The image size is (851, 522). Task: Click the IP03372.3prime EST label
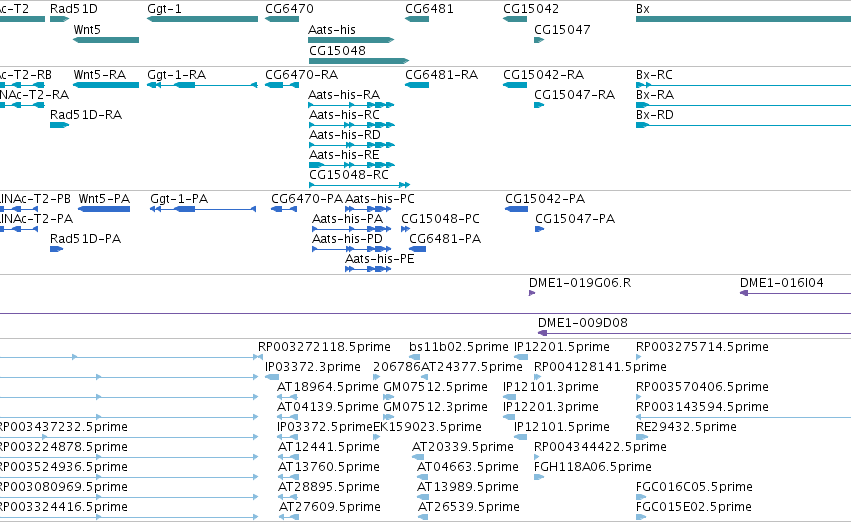click(313, 367)
